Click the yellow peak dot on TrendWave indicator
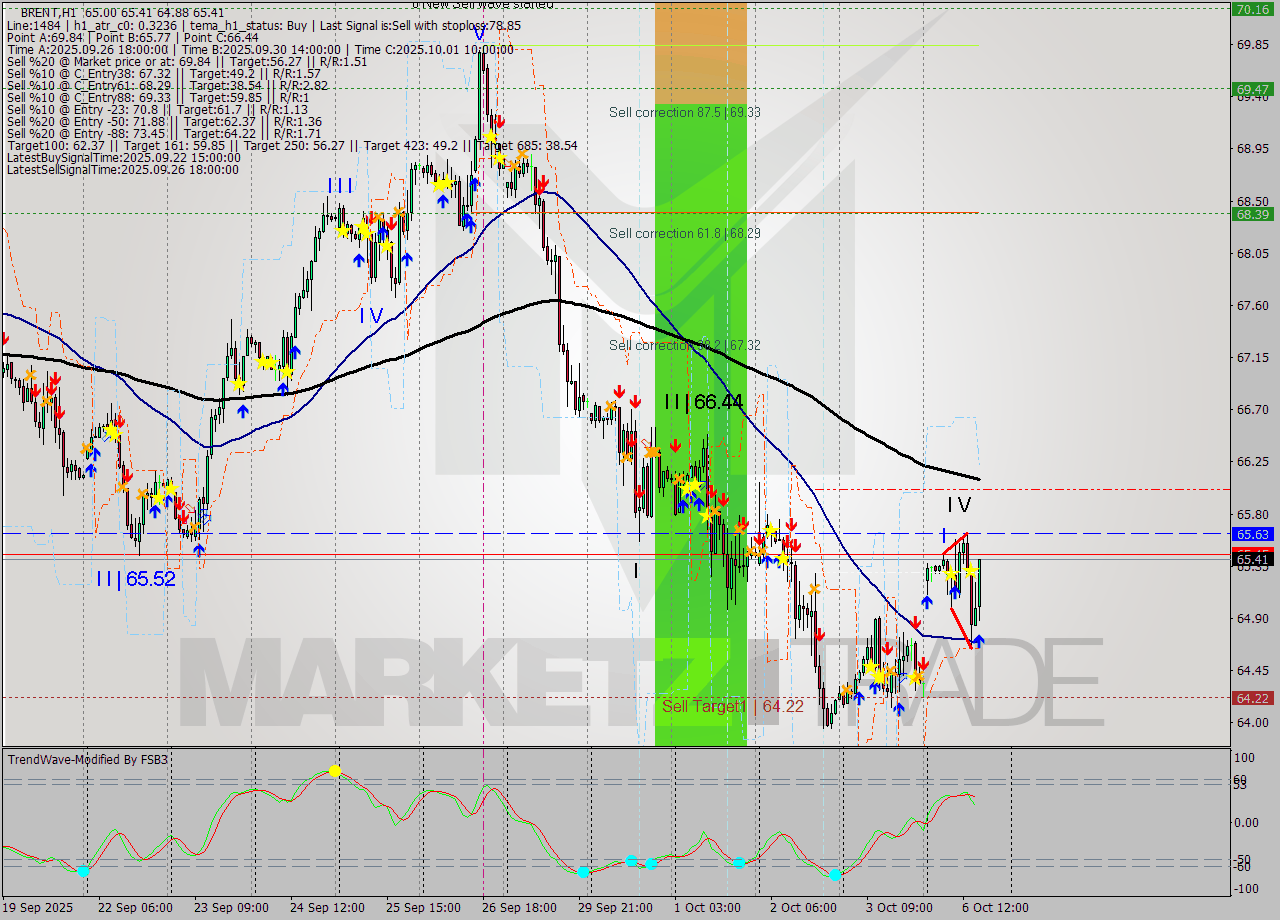 click(335, 771)
